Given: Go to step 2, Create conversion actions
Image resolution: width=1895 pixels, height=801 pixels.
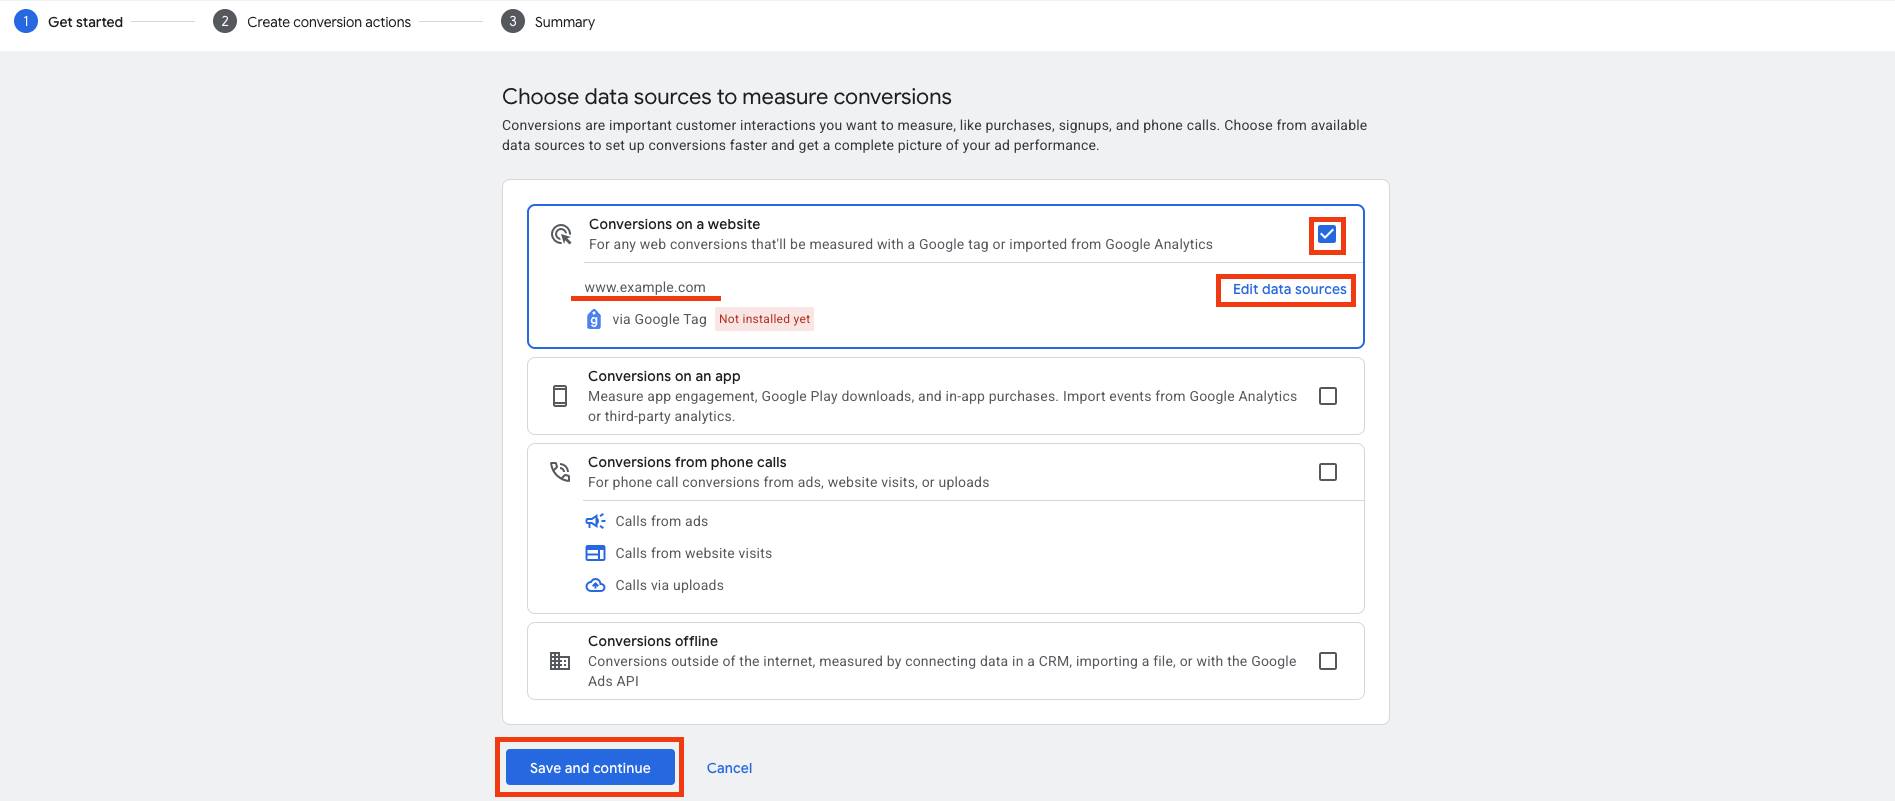Looking at the screenshot, I should point(312,22).
